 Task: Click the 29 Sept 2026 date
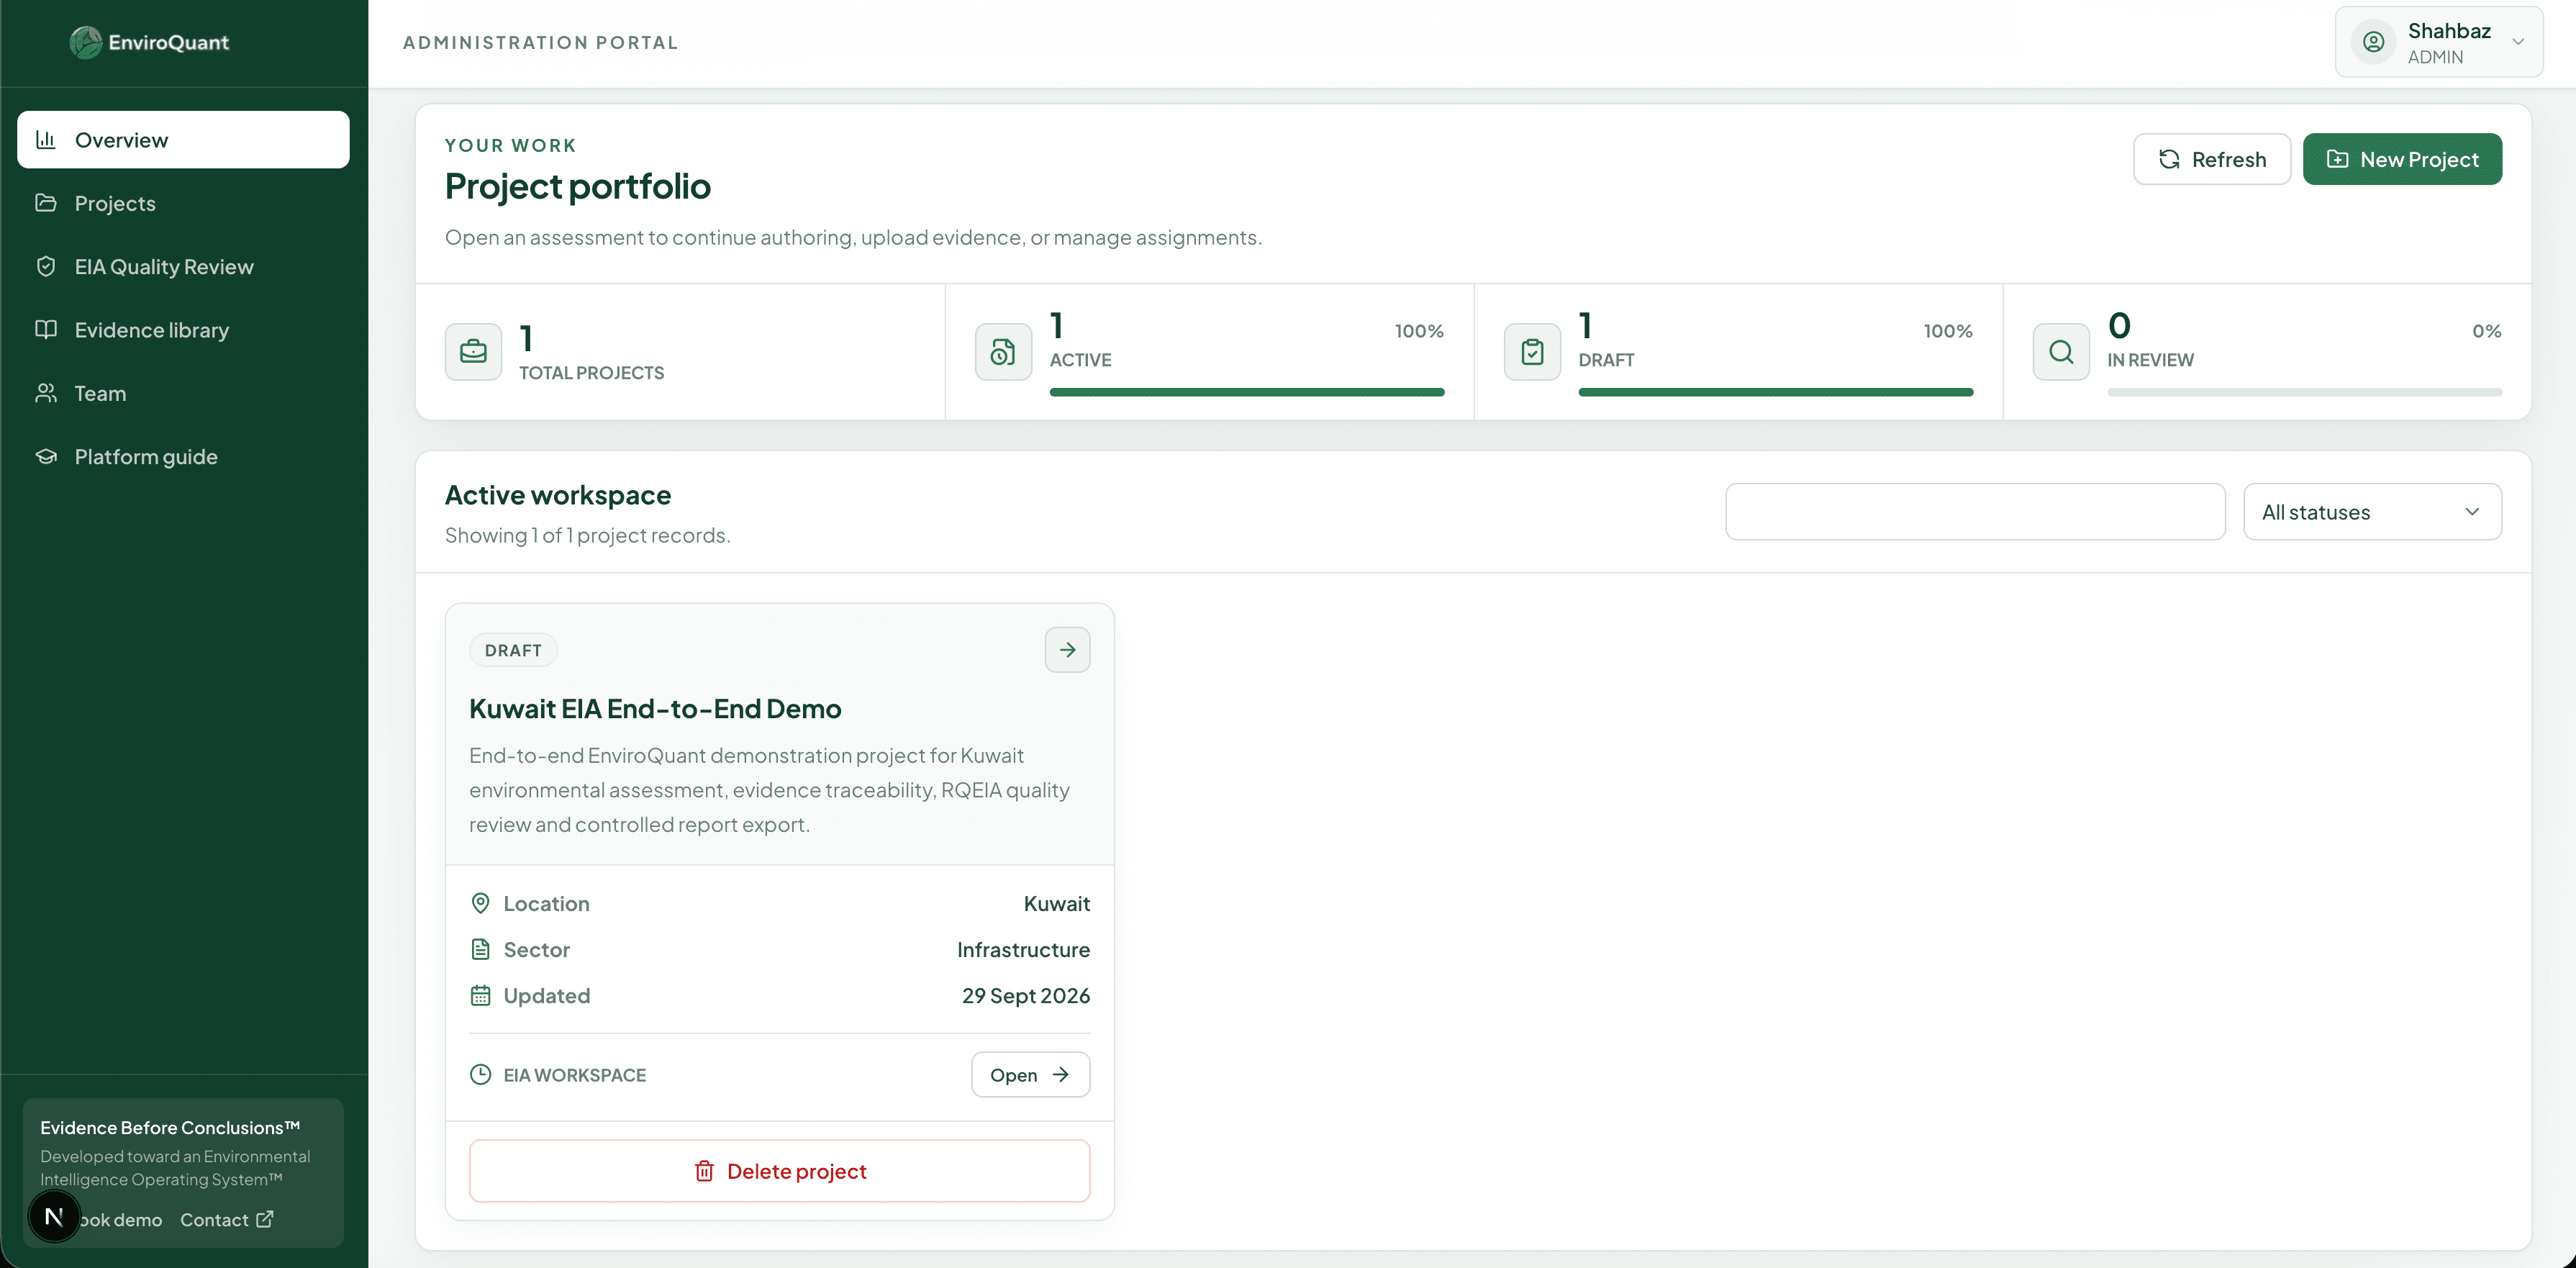point(1026,996)
